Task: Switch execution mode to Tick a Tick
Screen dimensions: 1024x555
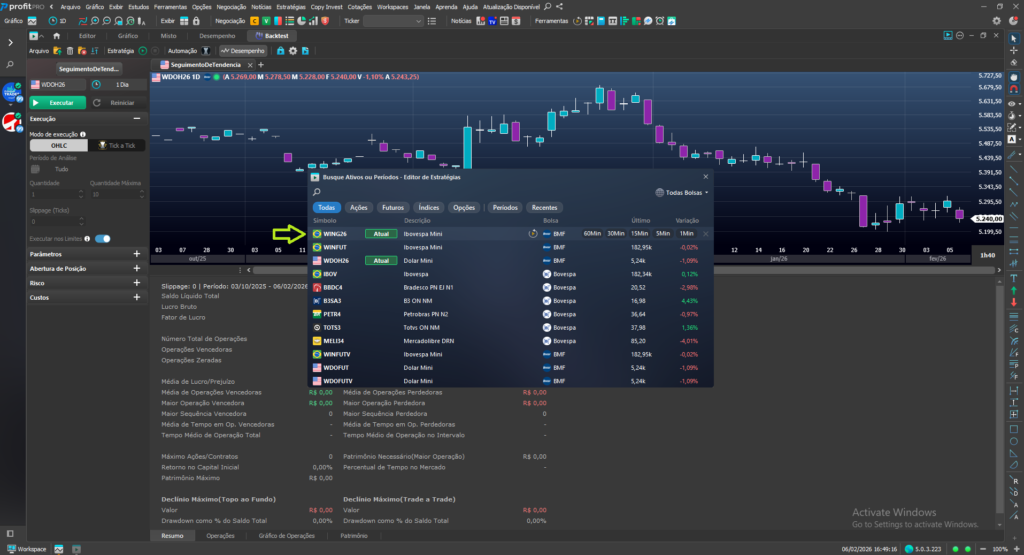Action: [117, 145]
